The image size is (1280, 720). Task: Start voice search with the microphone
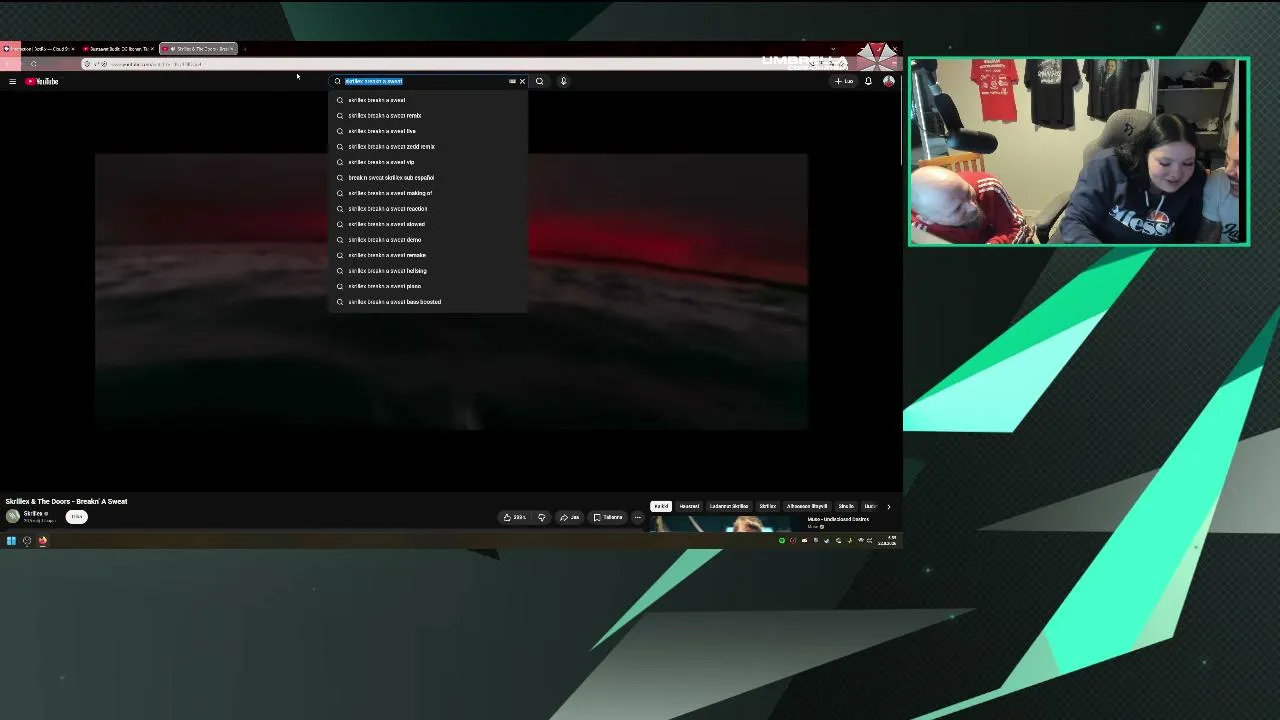[x=563, y=81]
